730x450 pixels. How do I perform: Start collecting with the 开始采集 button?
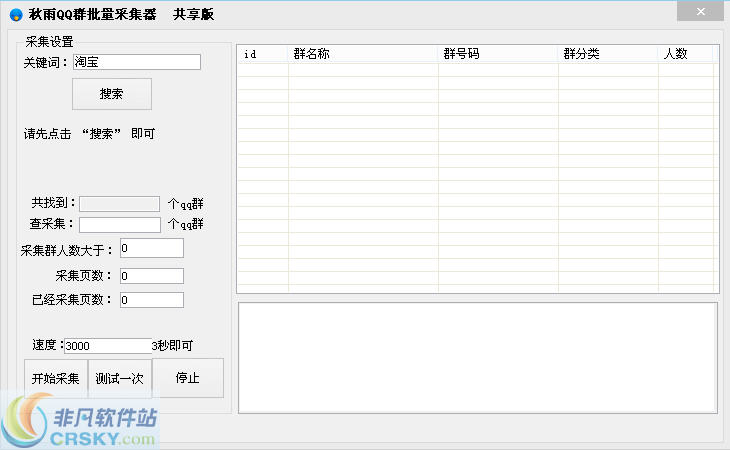pyautogui.click(x=56, y=378)
